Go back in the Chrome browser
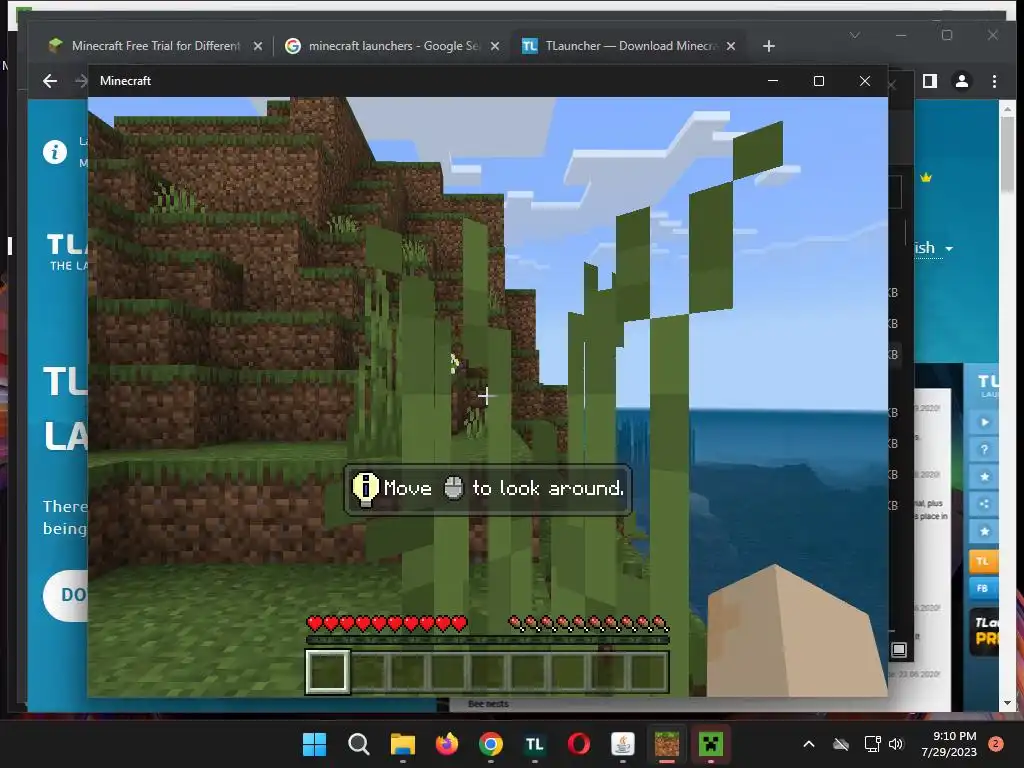This screenshot has width=1024, height=768. [50, 81]
